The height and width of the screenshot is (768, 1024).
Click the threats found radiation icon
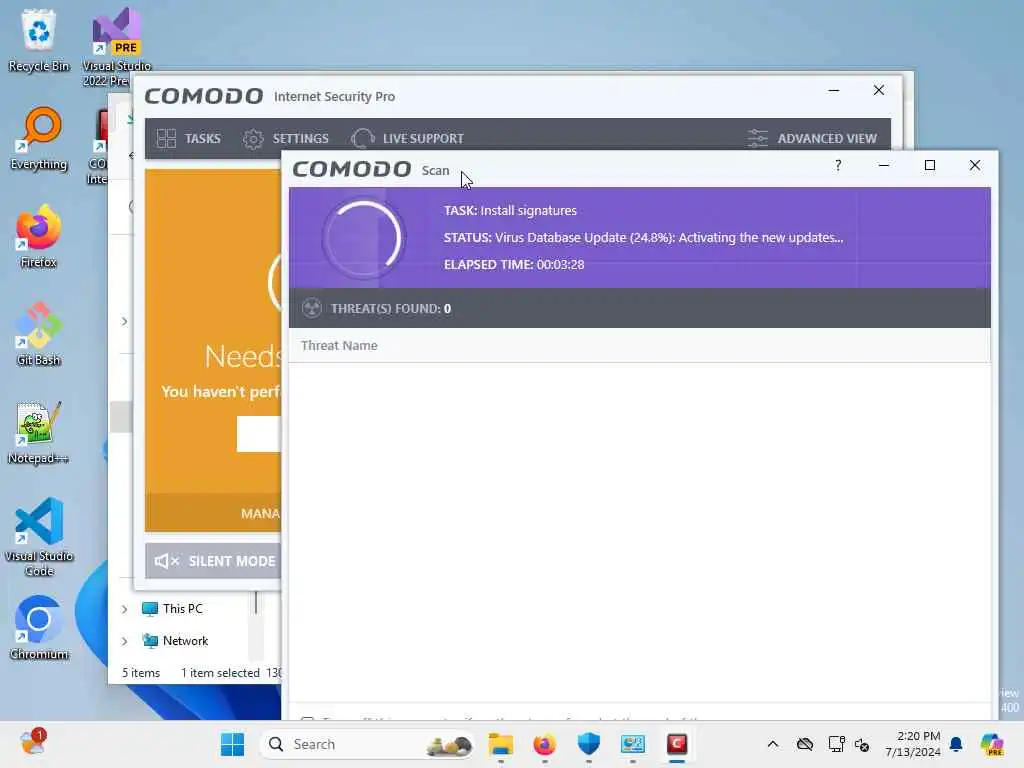click(312, 308)
